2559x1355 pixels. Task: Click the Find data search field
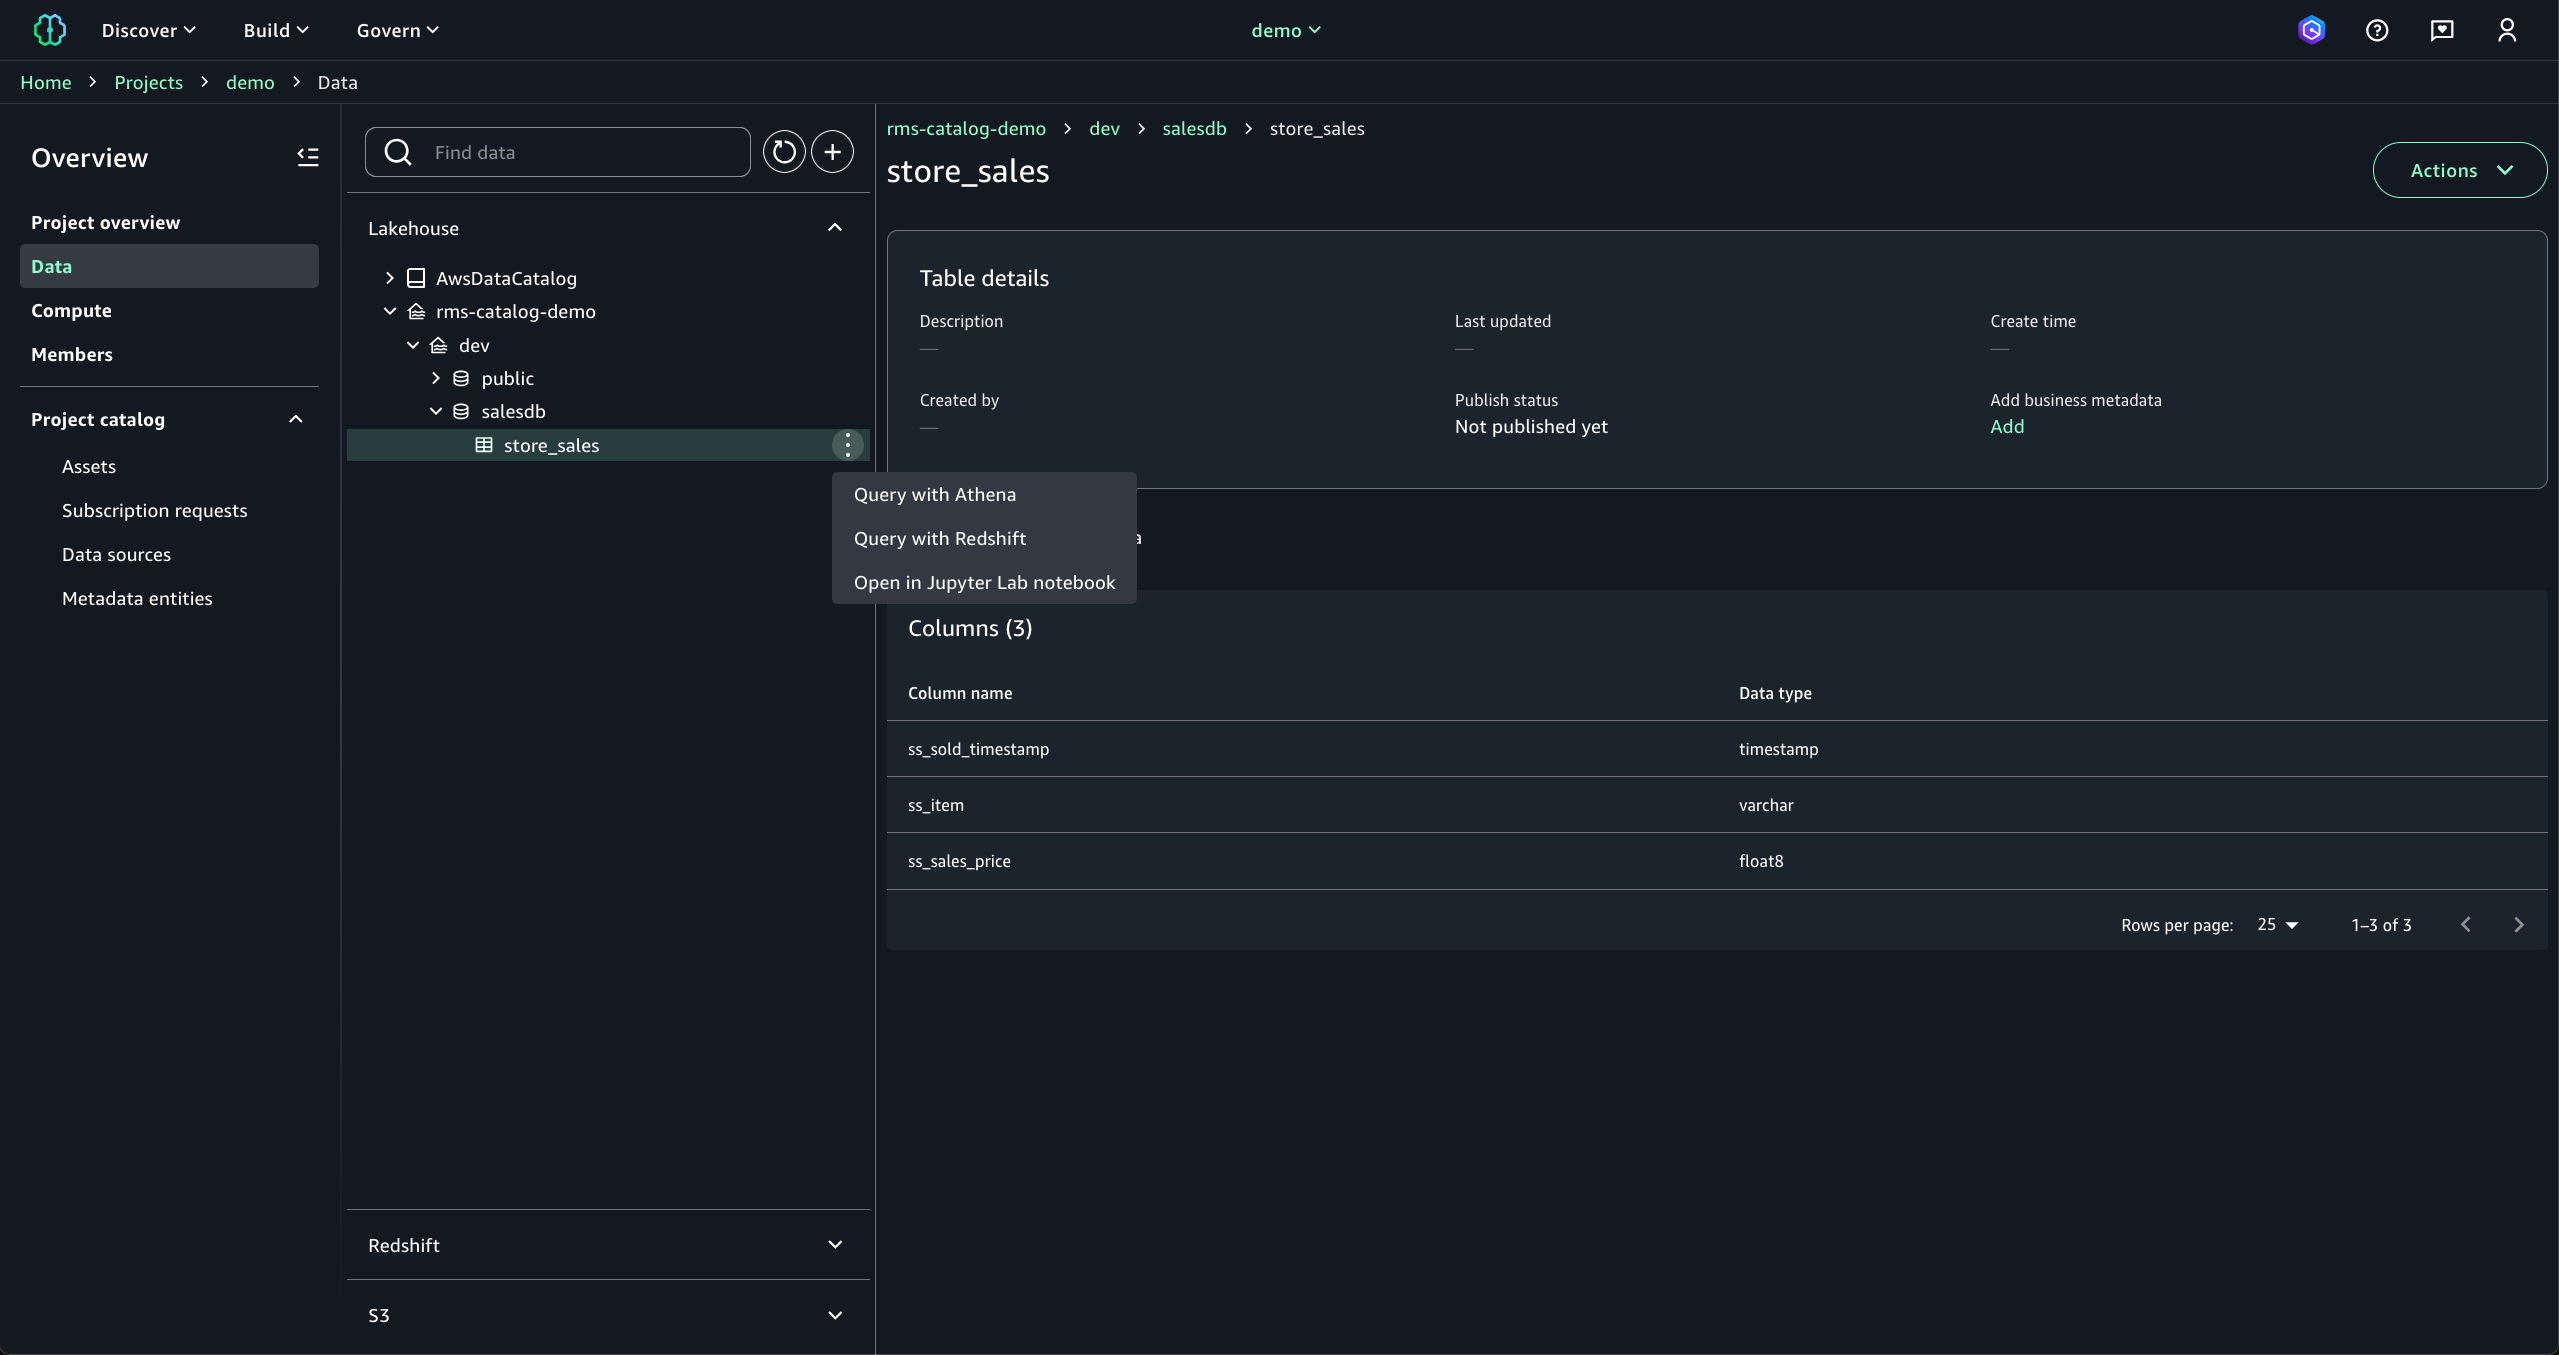(x=580, y=152)
